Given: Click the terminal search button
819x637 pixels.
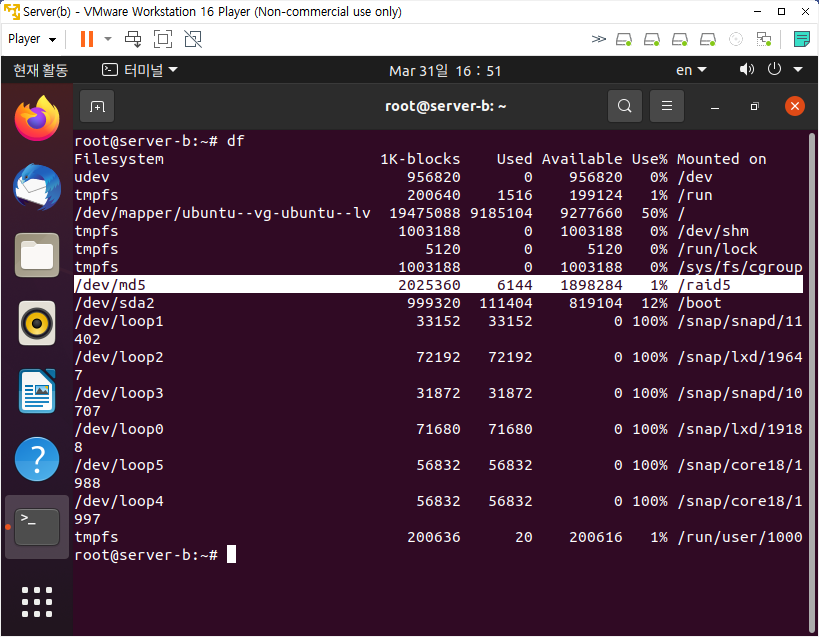Looking at the screenshot, I should [x=625, y=106].
